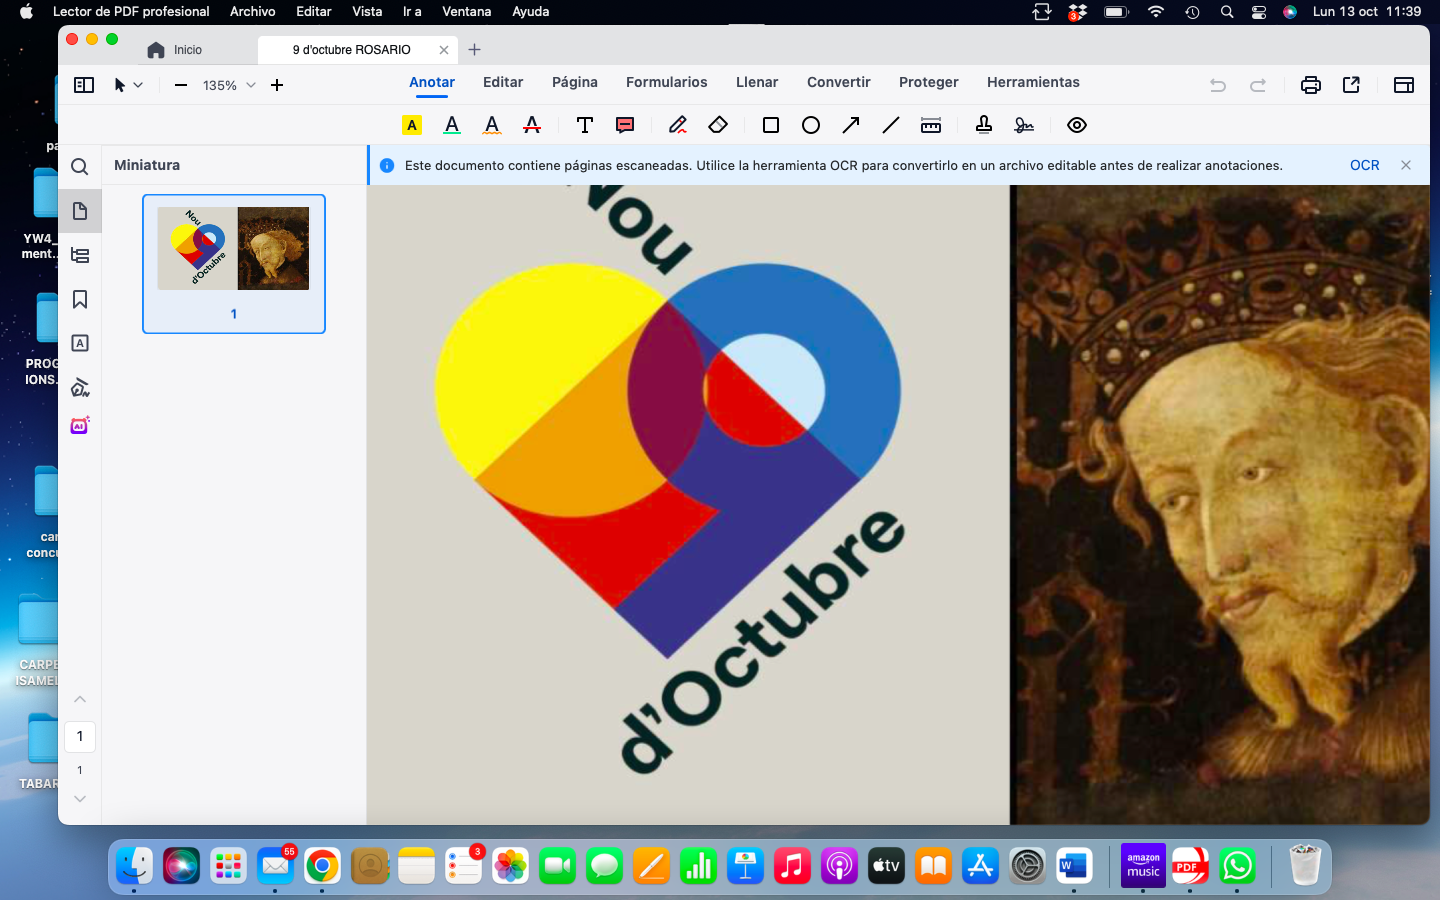The height and width of the screenshot is (900, 1440).
Task: Select the strikethrough text tool
Action: (532, 125)
